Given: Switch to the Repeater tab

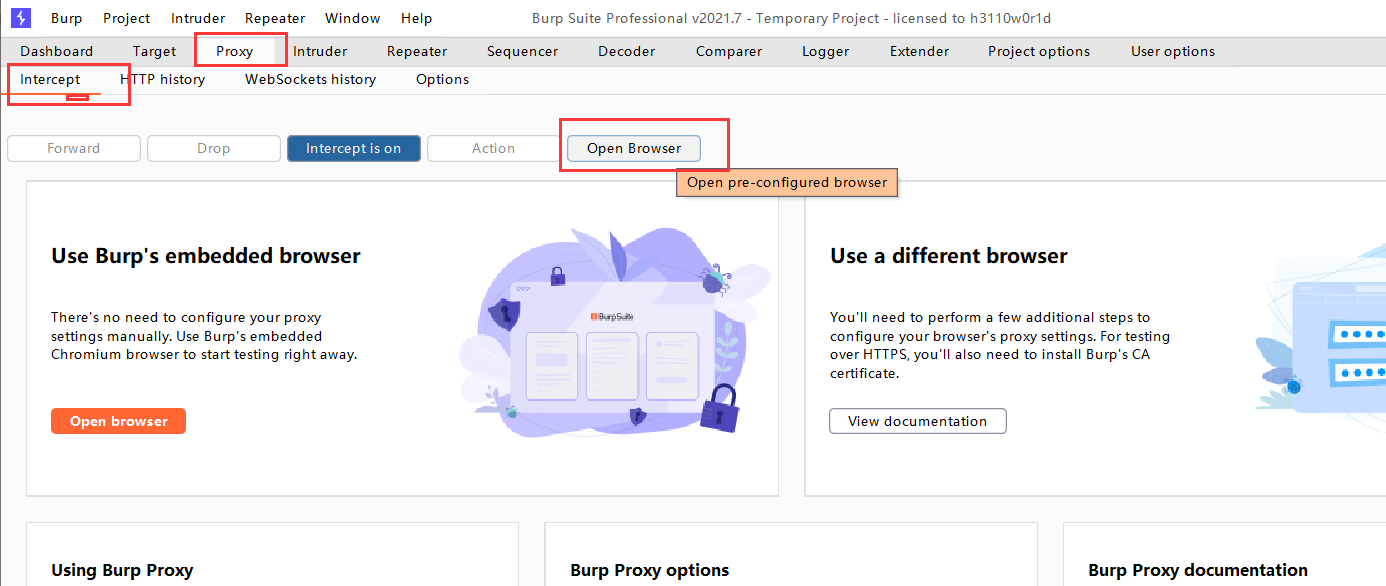Looking at the screenshot, I should [417, 51].
